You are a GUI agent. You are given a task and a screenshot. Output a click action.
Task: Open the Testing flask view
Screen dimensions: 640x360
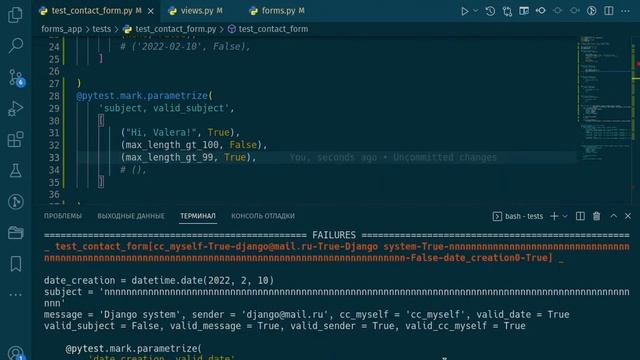click(16, 171)
